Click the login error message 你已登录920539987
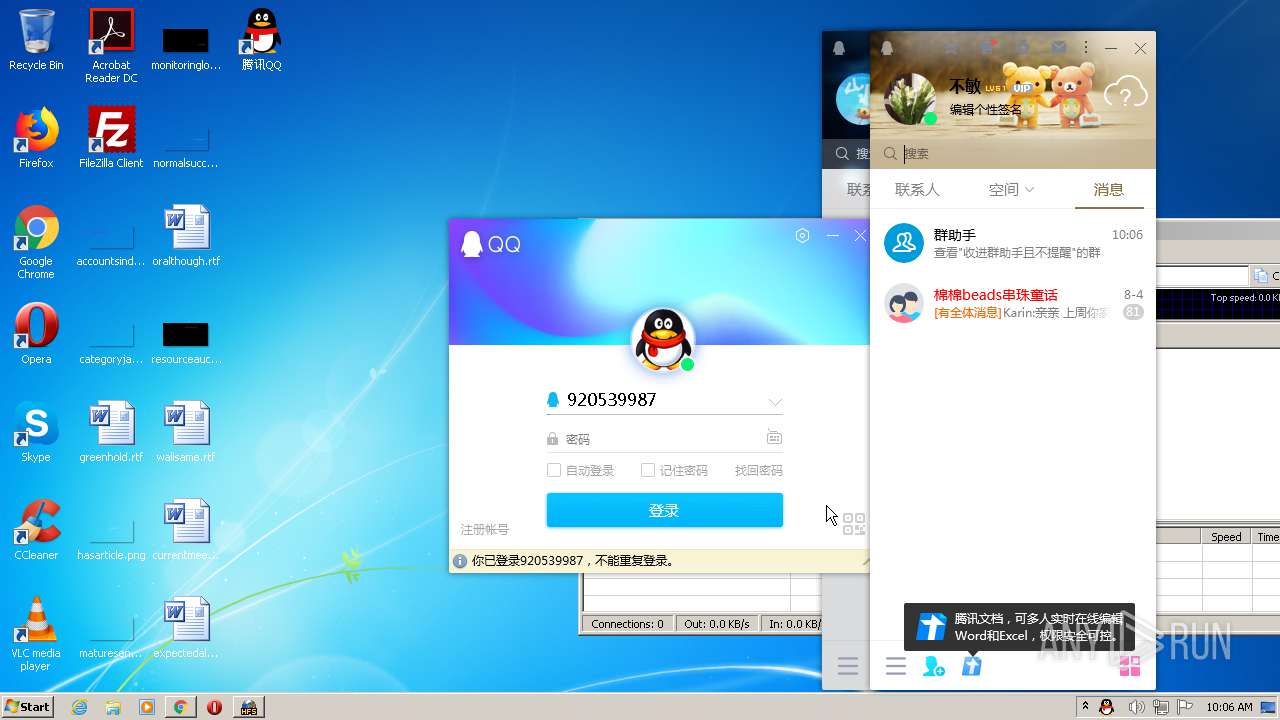Screen dimensions: 1280x720 (573, 561)
